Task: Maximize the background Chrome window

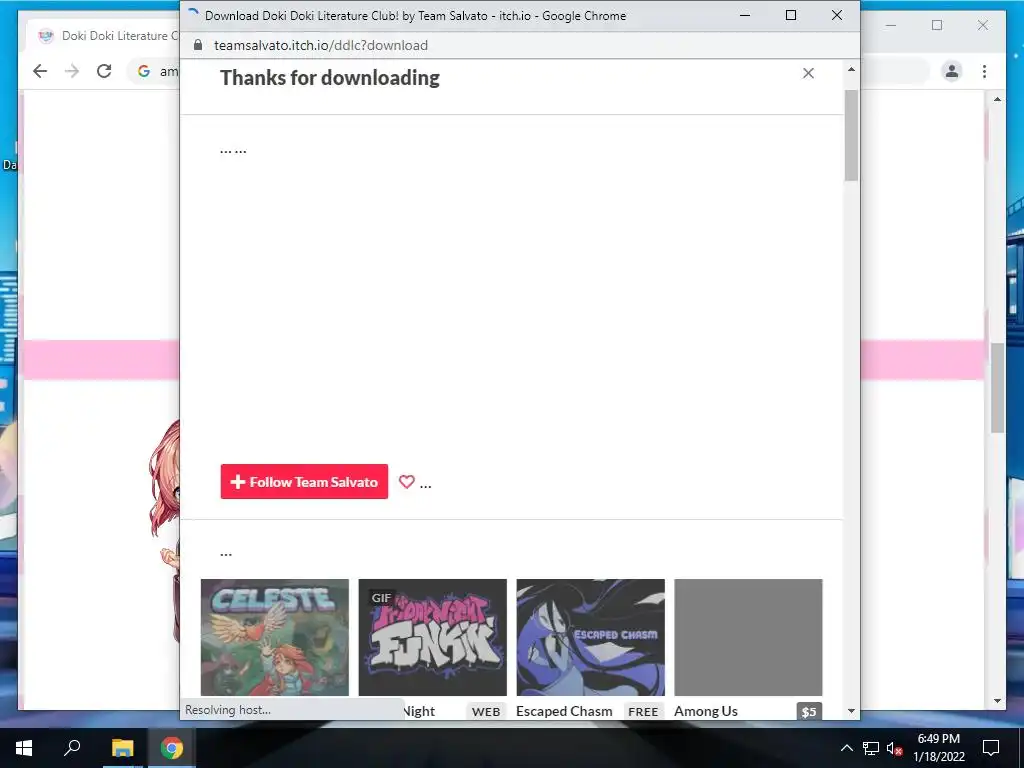Action: (937, 25)
